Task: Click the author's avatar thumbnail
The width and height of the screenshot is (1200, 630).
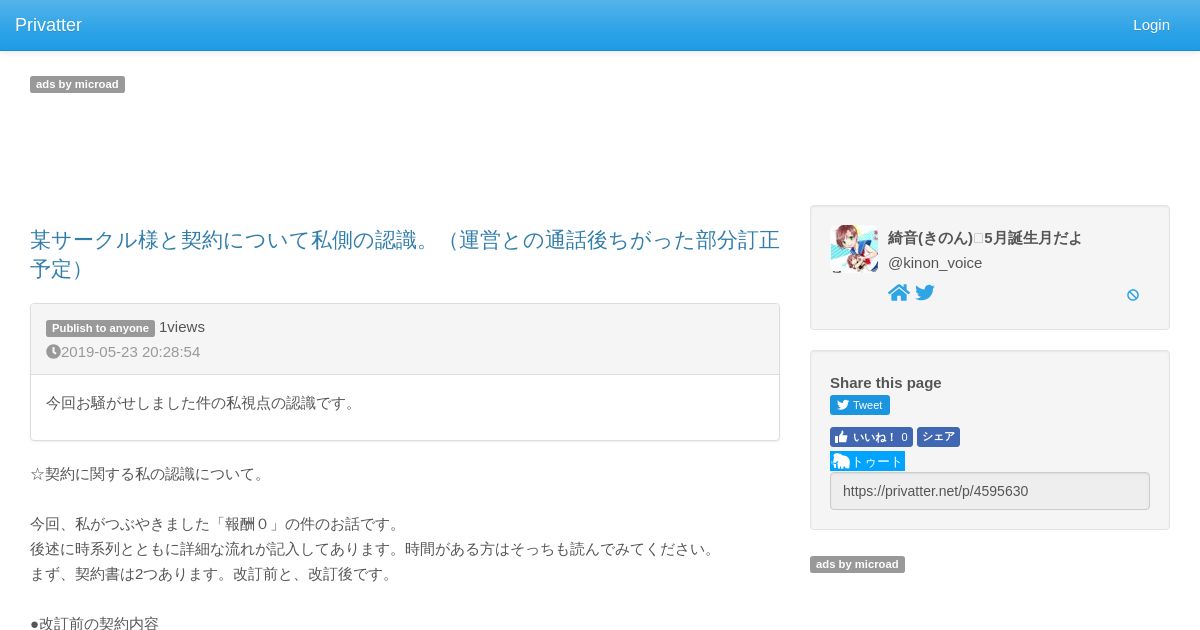Action: [854, 248]
